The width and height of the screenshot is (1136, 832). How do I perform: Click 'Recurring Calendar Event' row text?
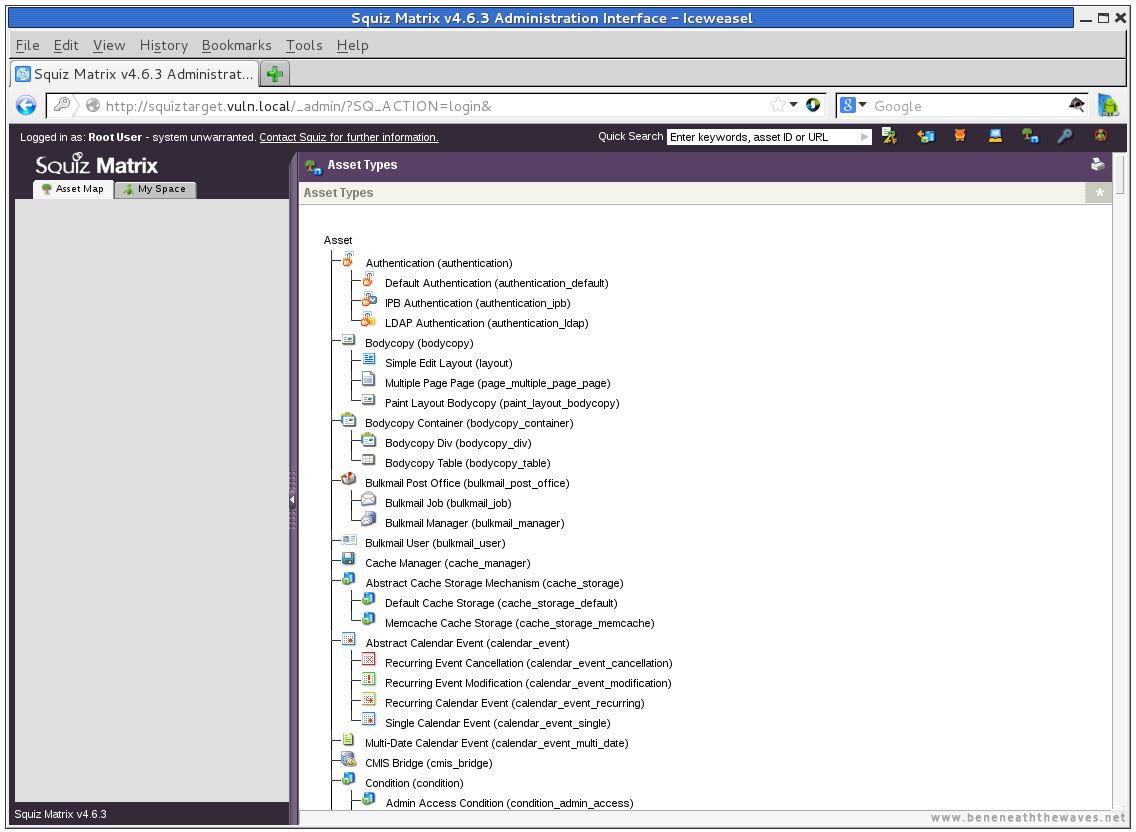point(514,703)
